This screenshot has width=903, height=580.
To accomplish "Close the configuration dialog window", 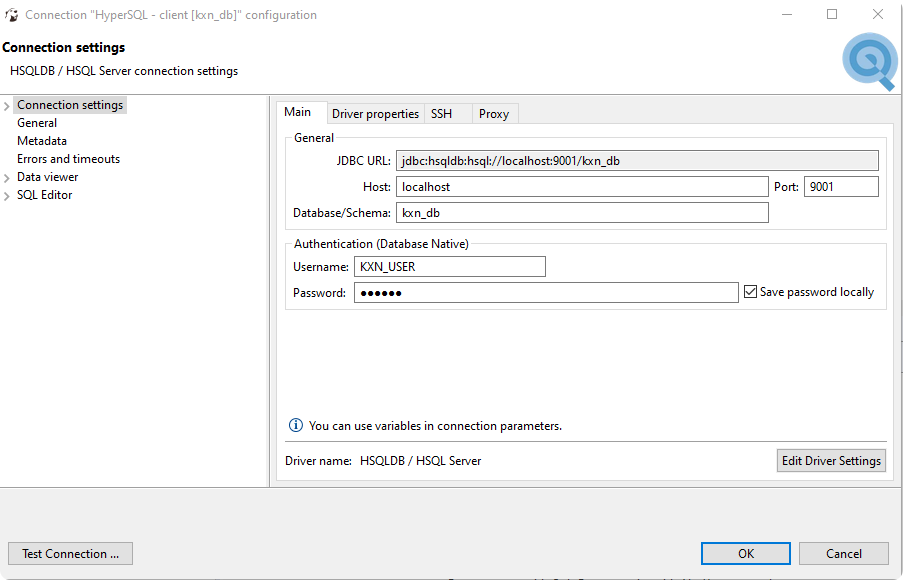I will (878, 14).
